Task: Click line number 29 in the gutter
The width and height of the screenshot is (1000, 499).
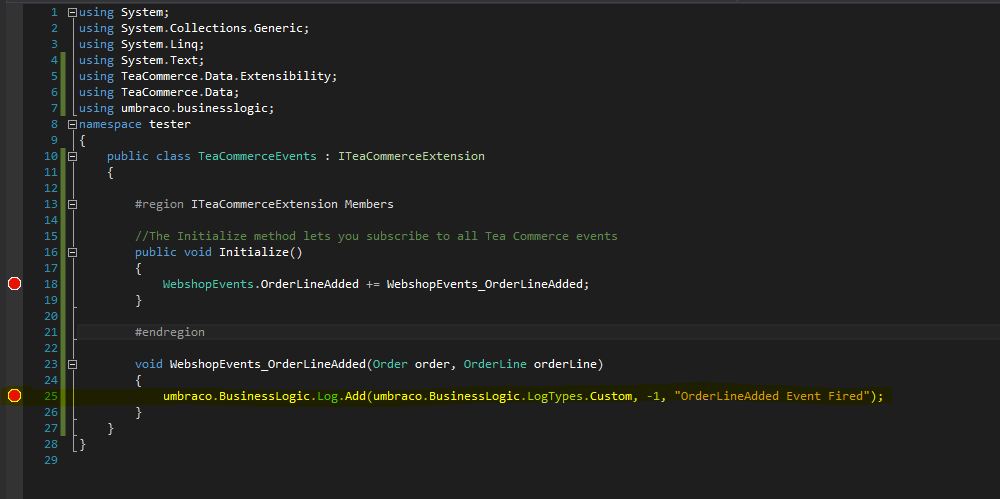Action: click(51, 459)
